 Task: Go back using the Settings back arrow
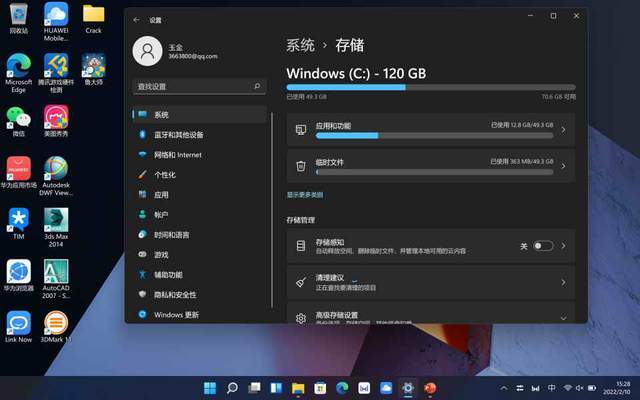[x=136, y=20]
